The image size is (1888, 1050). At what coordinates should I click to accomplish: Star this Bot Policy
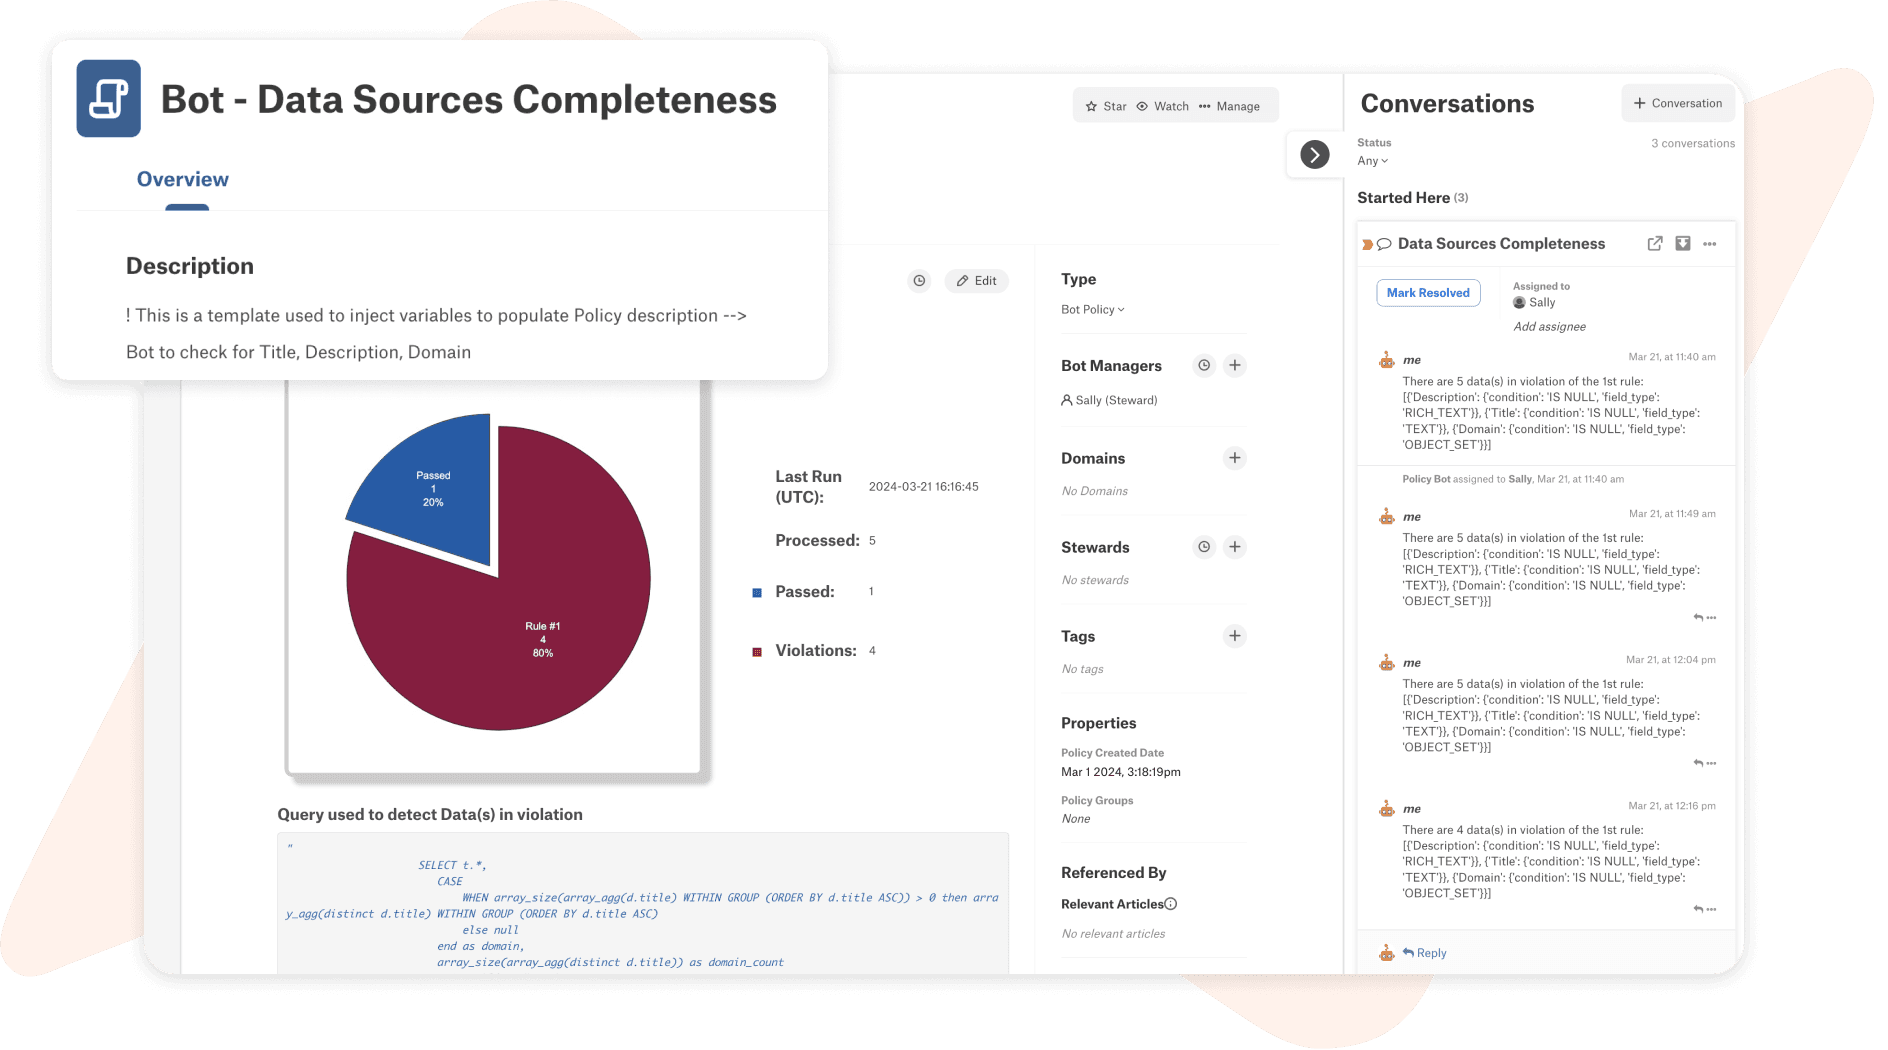tap(1105, 105)
